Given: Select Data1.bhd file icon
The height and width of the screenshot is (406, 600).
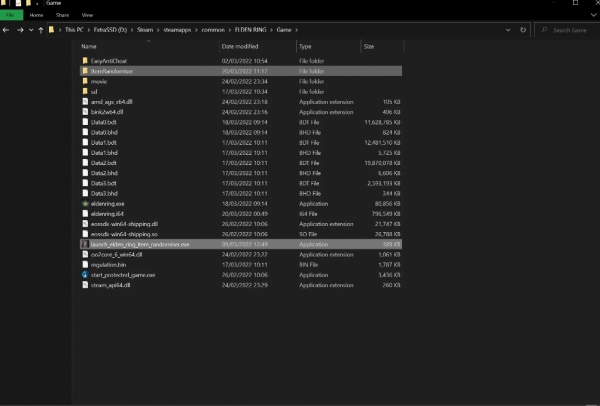Looking at the screenshot, I should pyautogui.click(x=85, y=152).
